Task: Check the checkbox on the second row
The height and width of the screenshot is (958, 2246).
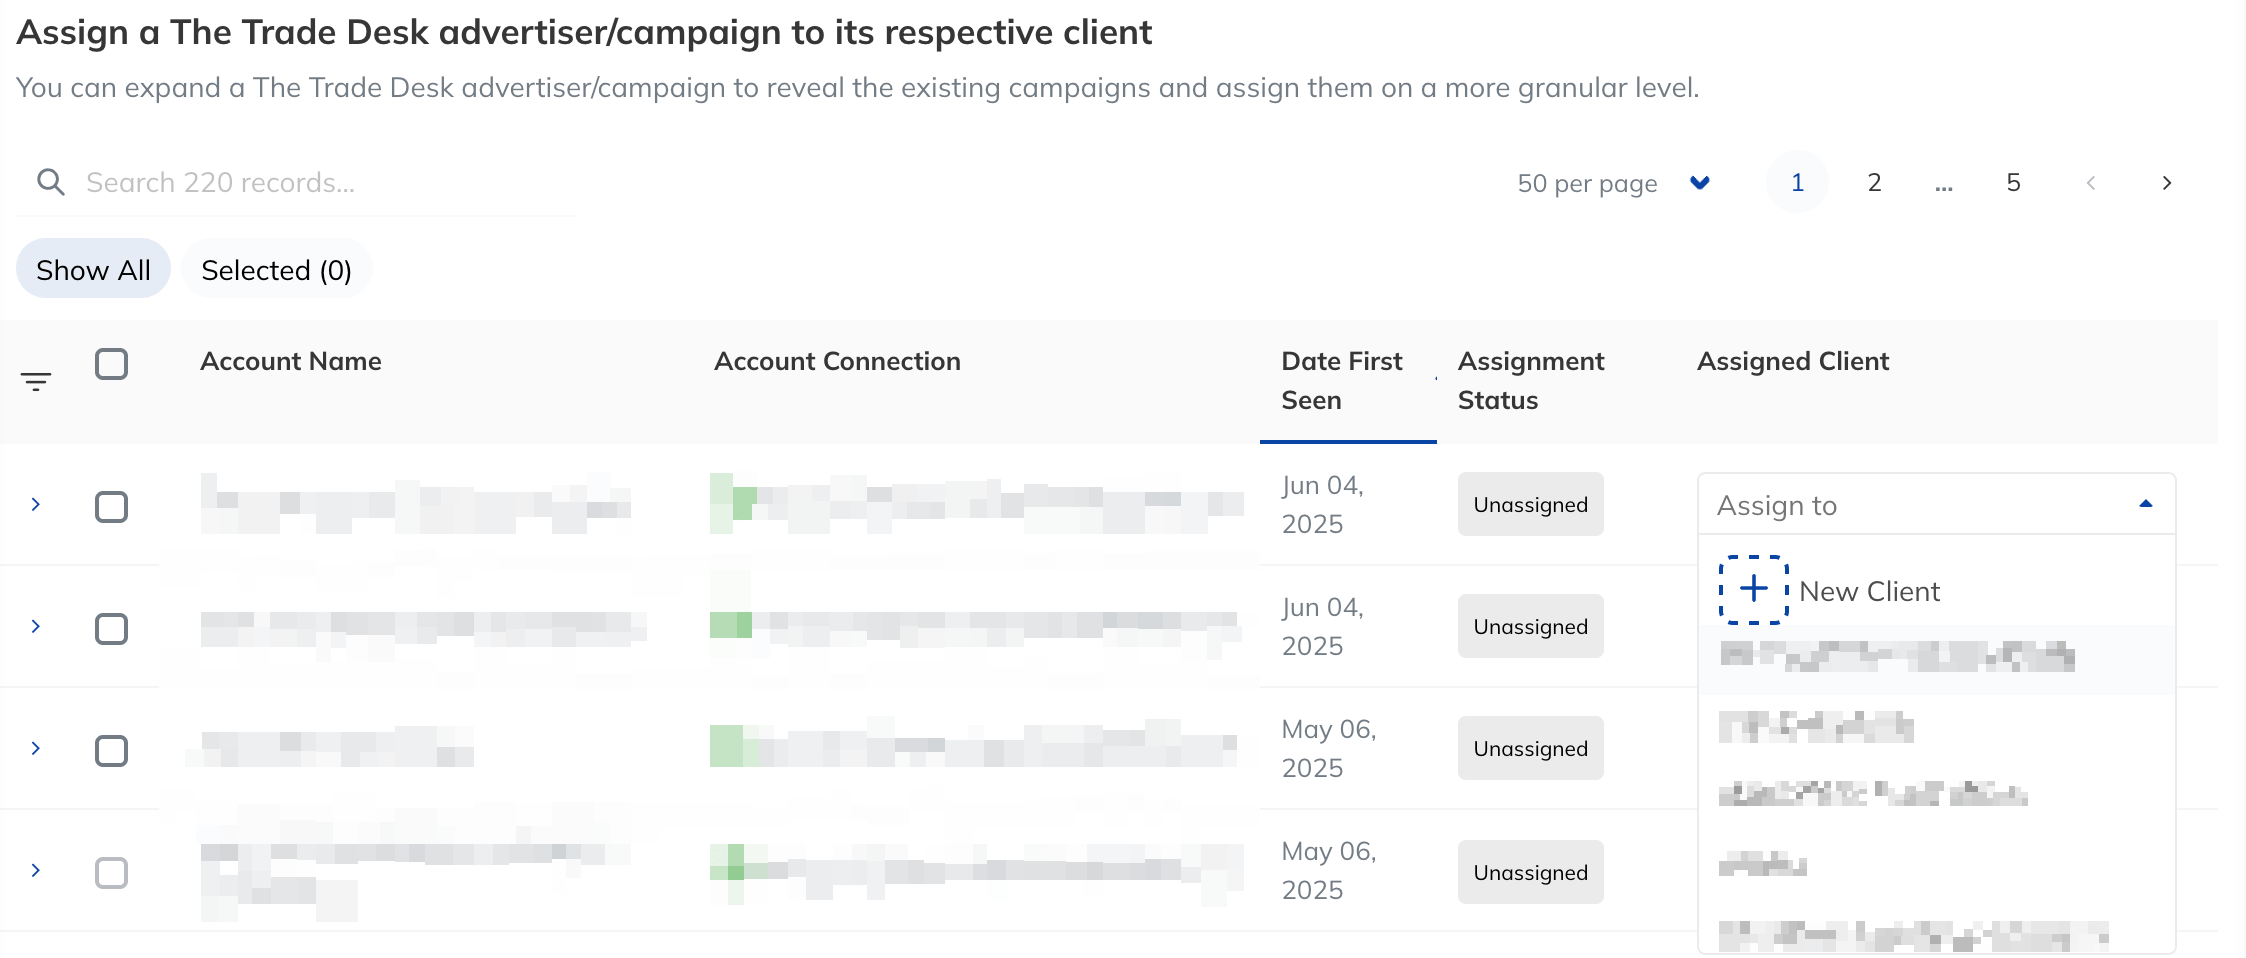Action: point(112,628)
